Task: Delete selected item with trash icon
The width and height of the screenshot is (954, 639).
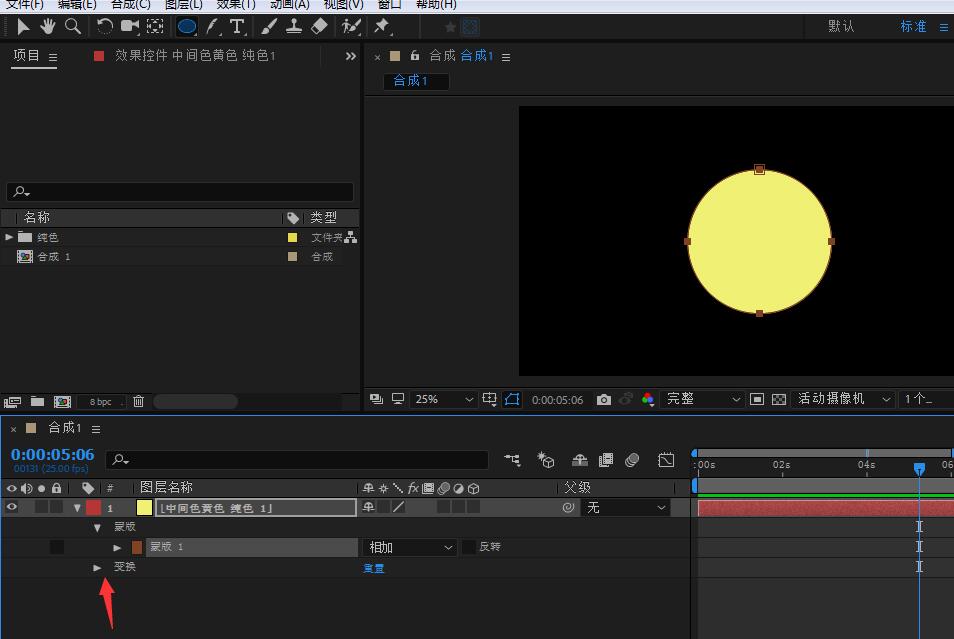Action: click(139, 401)
